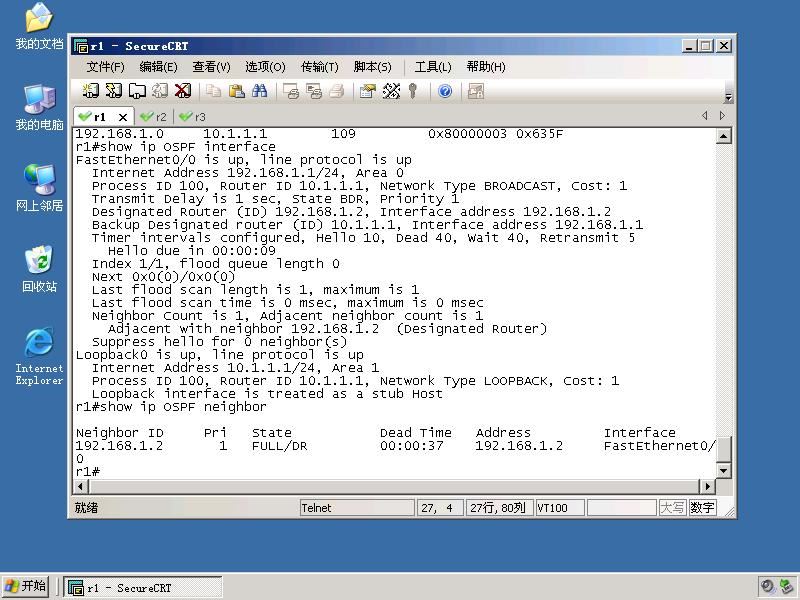The image size is (800, 600).
Task: Open the 编辑(E) menu
Action: [x=158, y=67]
